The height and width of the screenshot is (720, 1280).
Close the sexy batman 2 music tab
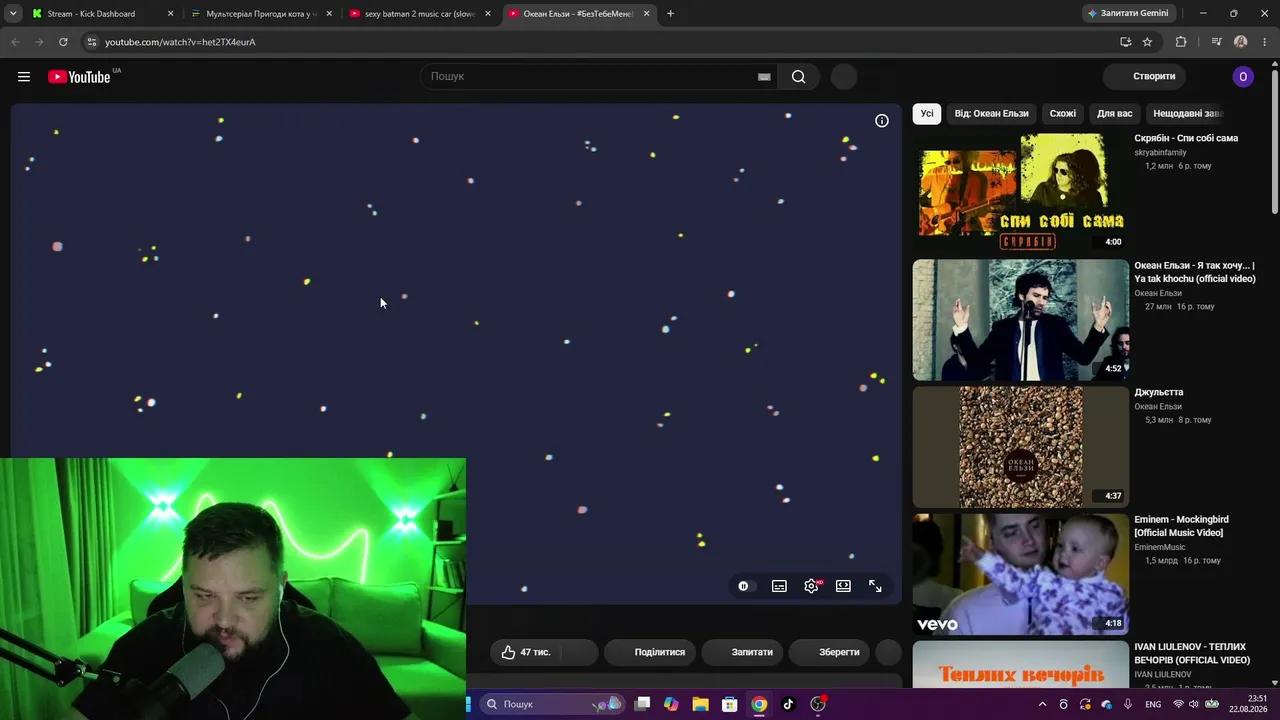click(x=488, y=14)
